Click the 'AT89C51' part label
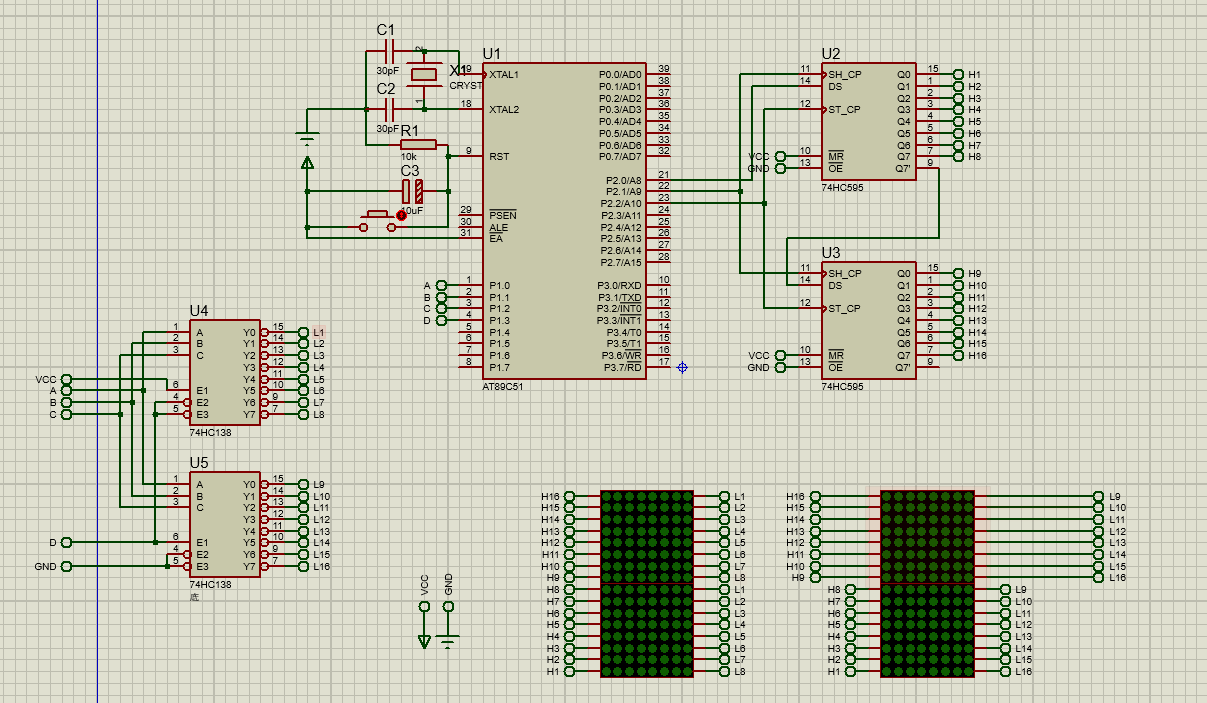Image resolution: width=1207 pixels, height=703 pixels. tap(502, 386)
